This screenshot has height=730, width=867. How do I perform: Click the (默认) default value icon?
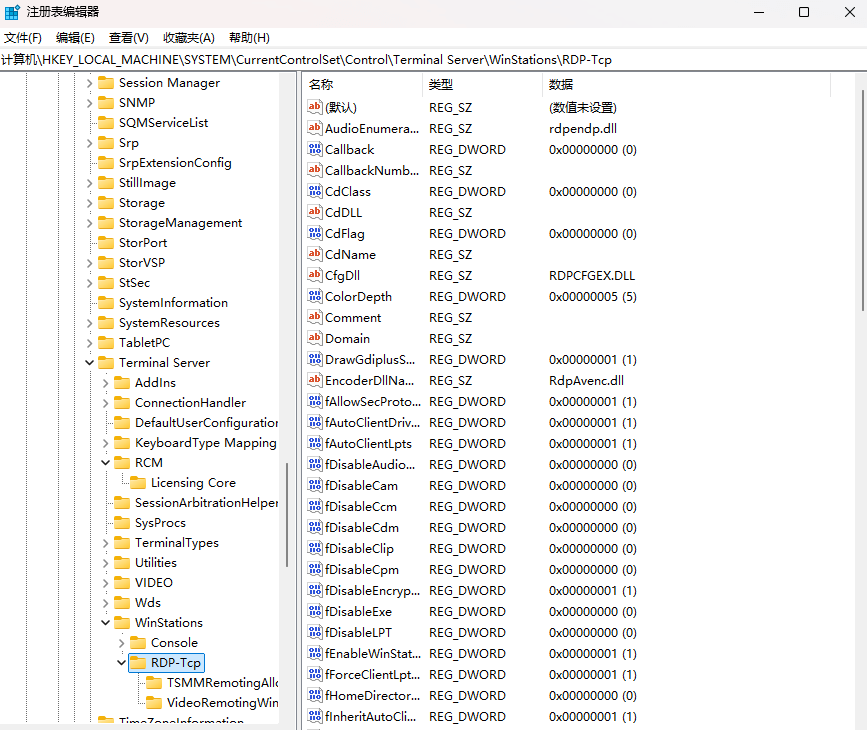[x=315, y=108]
